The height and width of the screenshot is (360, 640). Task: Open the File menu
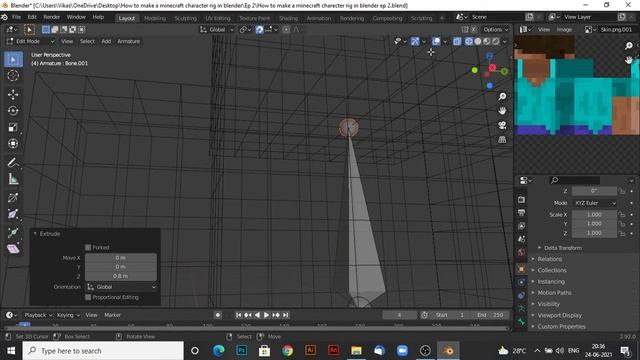pyautogui.click(x=16, y=17)
